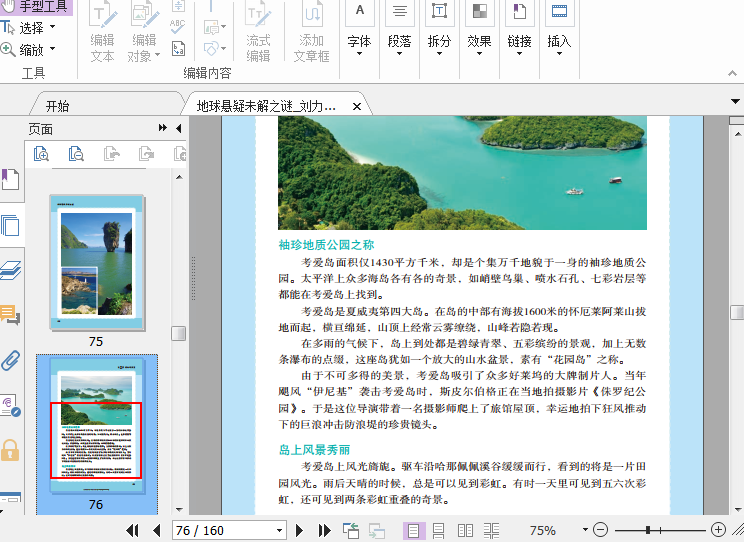The image size is (744, 542).
Task: Switch to two-page facing view
Action: pyautogui.click(x=465, y=530)
